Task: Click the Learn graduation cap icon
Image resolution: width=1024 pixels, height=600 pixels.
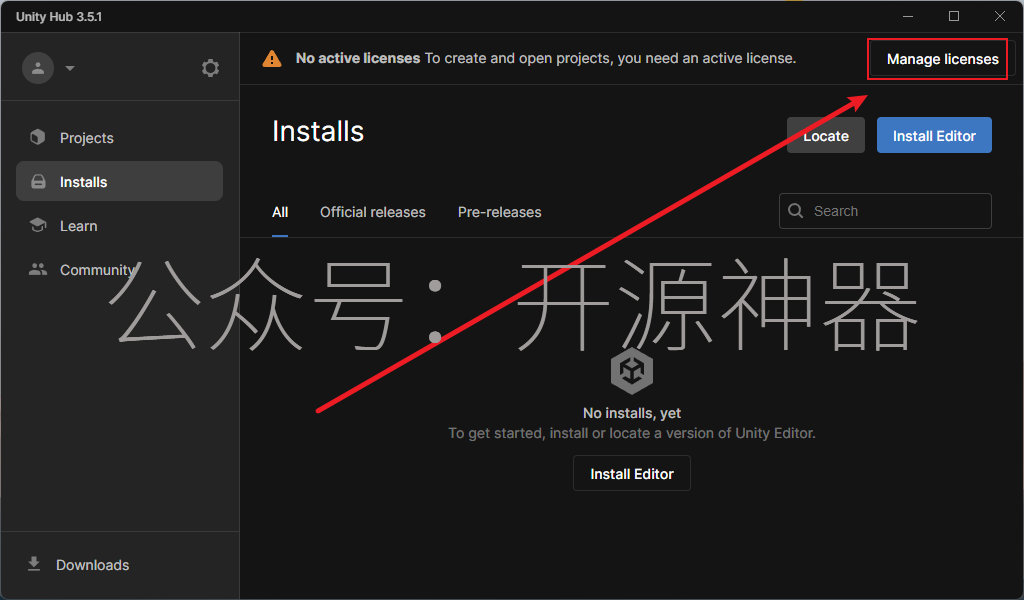Action: tap(38, 225)
